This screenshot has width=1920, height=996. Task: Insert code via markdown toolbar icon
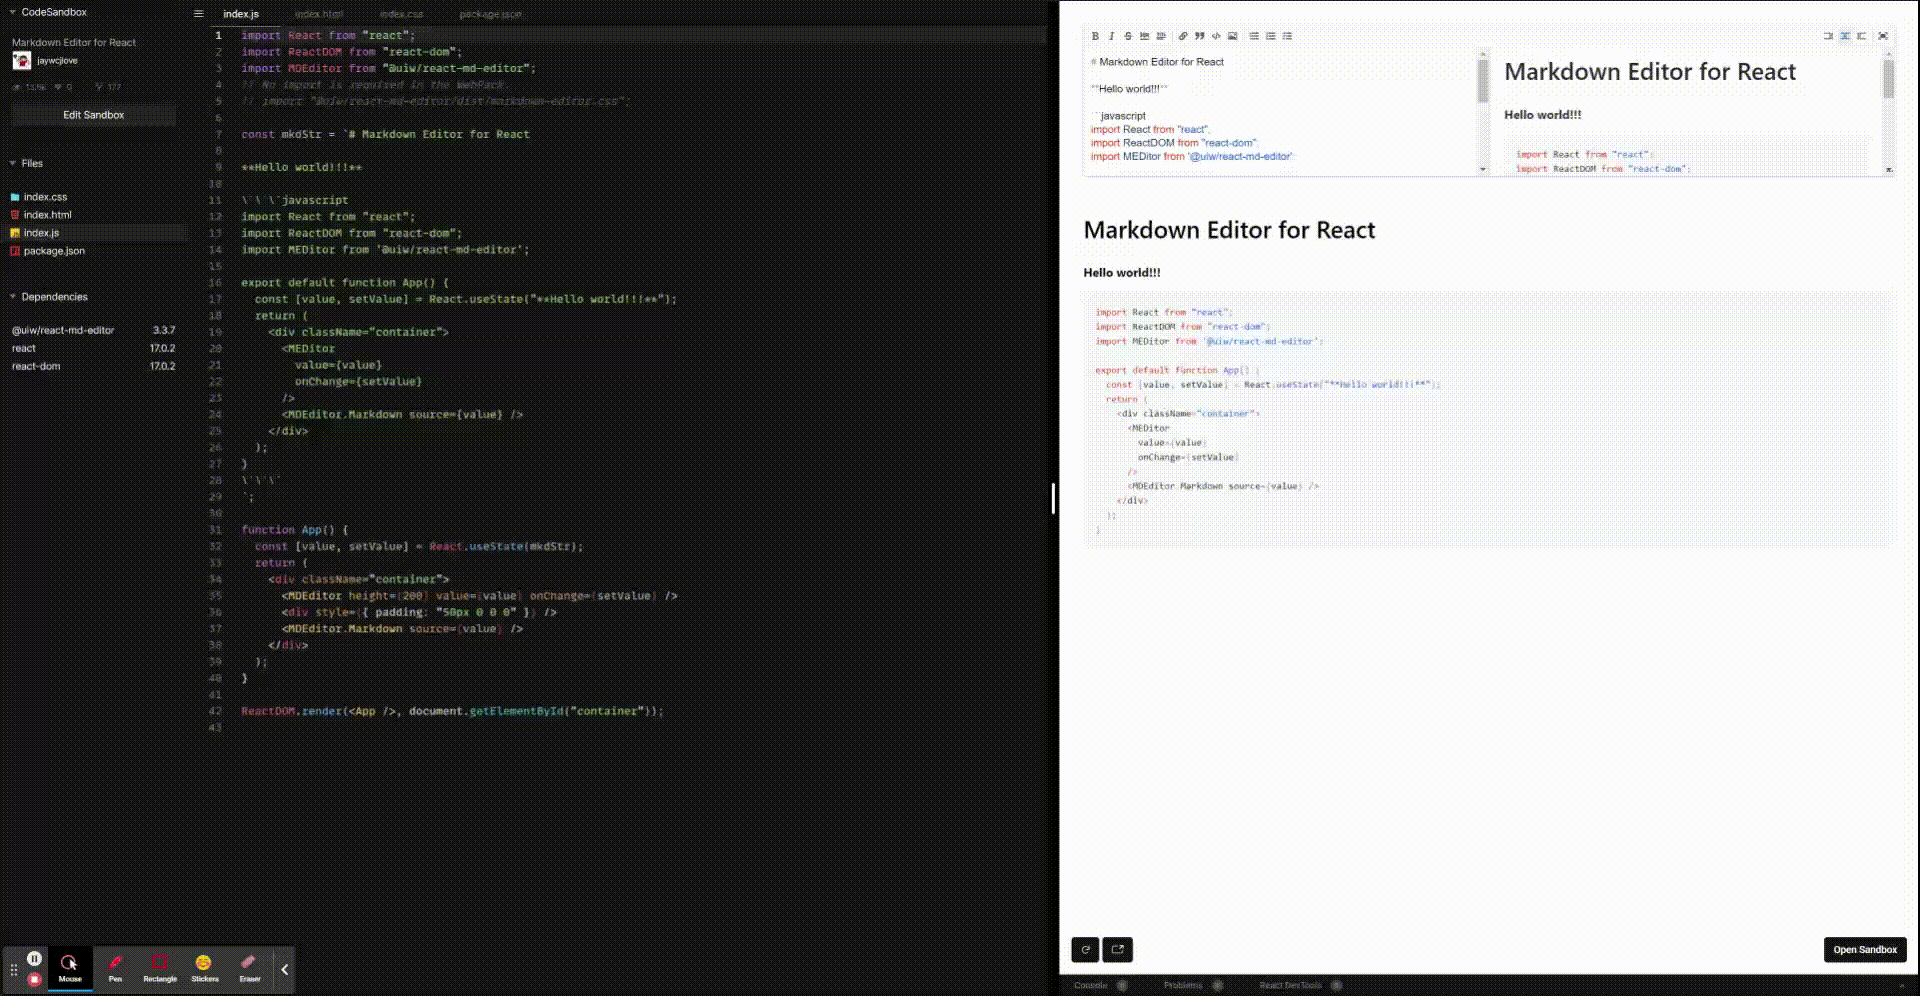pos(1216,36)
